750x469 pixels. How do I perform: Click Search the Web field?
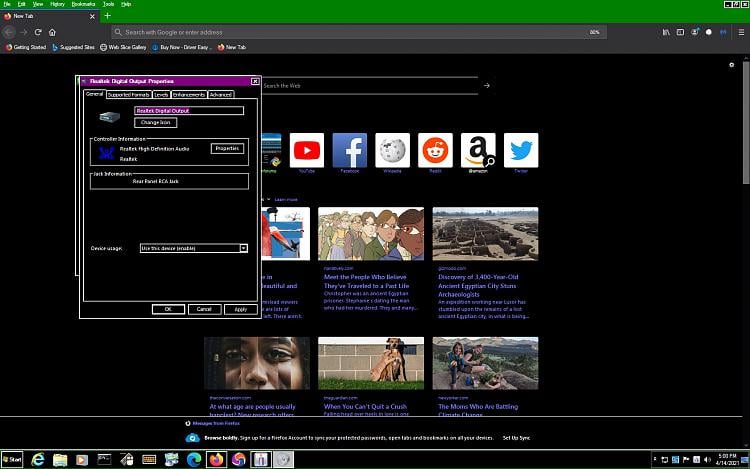click(x=371, y=86)
